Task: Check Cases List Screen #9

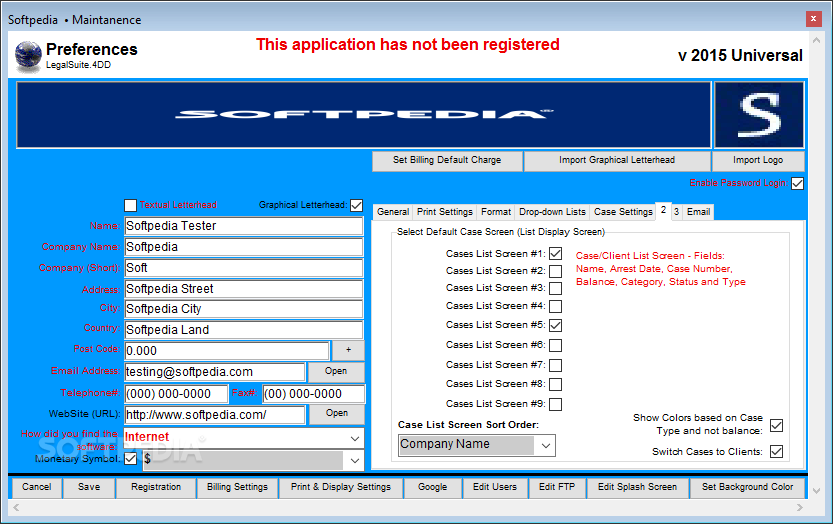Action: click(x=556, y=404)
